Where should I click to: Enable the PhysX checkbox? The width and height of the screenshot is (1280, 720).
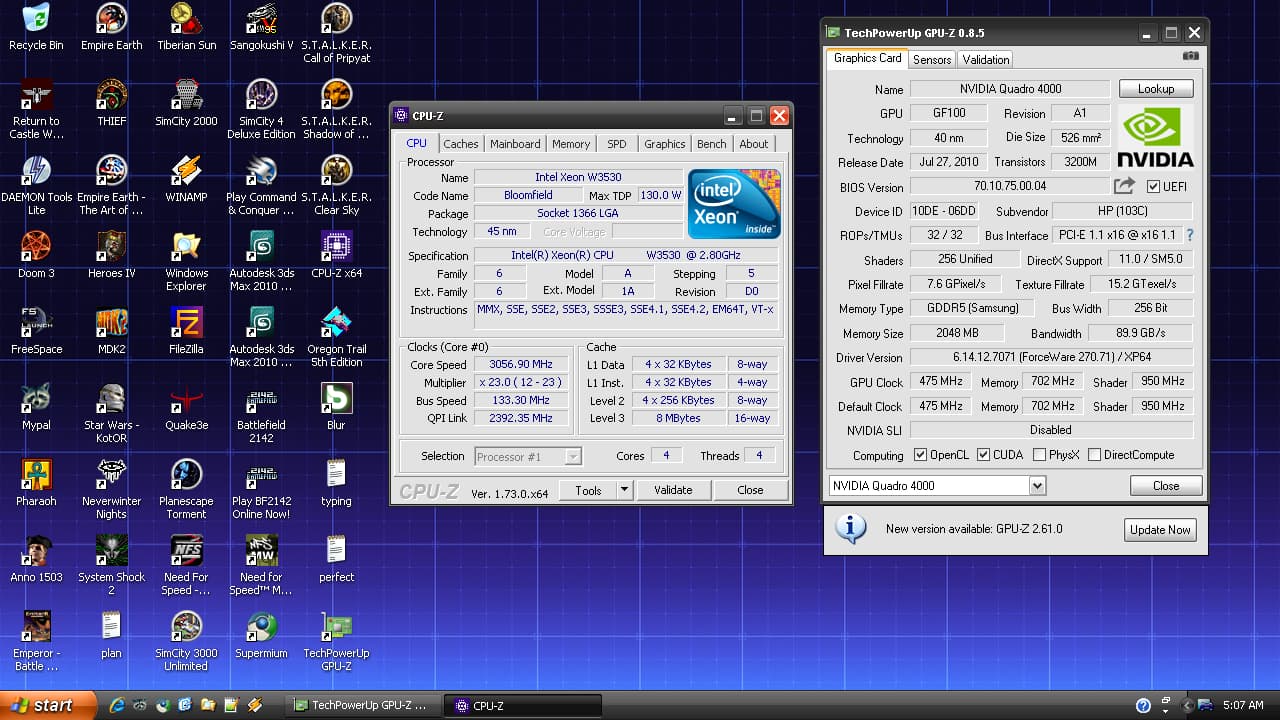pyautogui.click(x=1039, y=455)
